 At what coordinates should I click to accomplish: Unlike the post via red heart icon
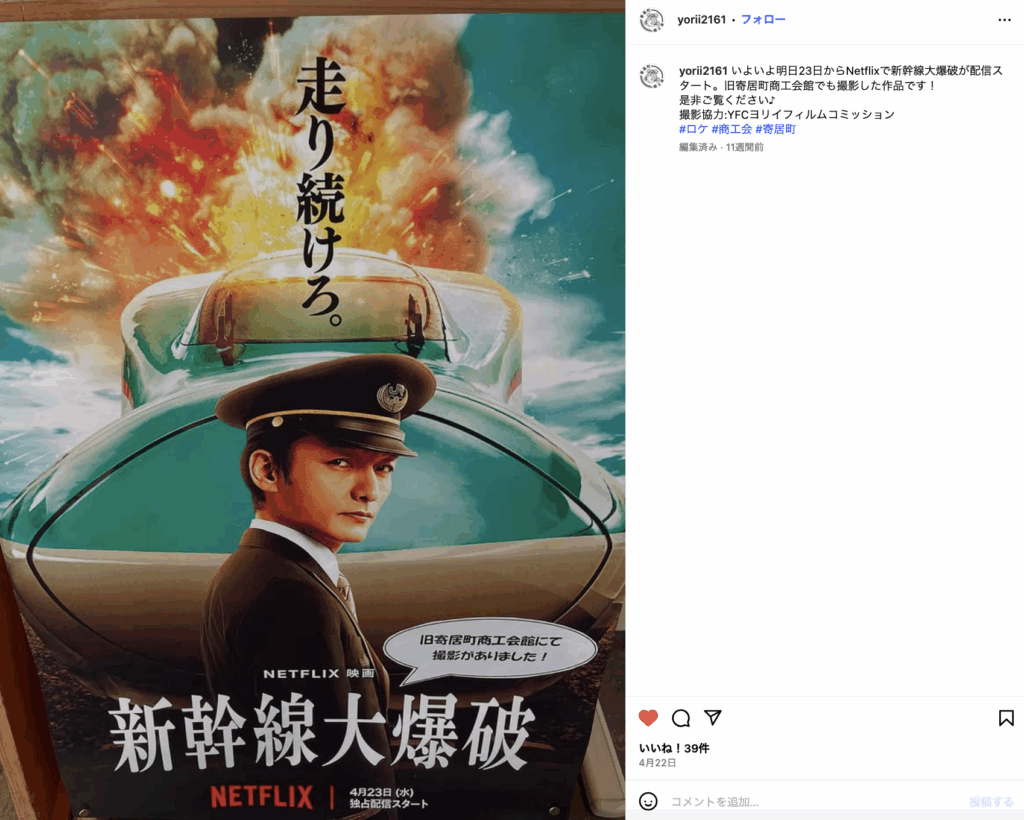[648, 718]
